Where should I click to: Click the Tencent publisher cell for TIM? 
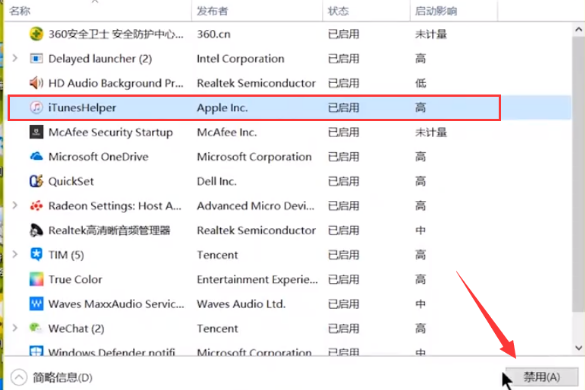217,255
